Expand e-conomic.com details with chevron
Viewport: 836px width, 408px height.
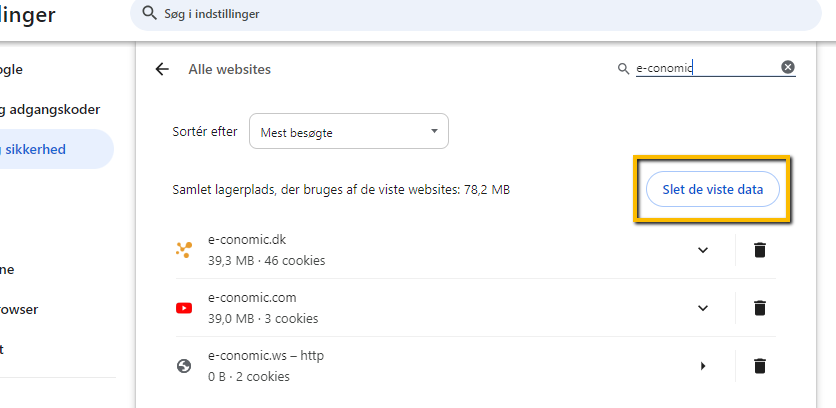[x=703, y=308]
